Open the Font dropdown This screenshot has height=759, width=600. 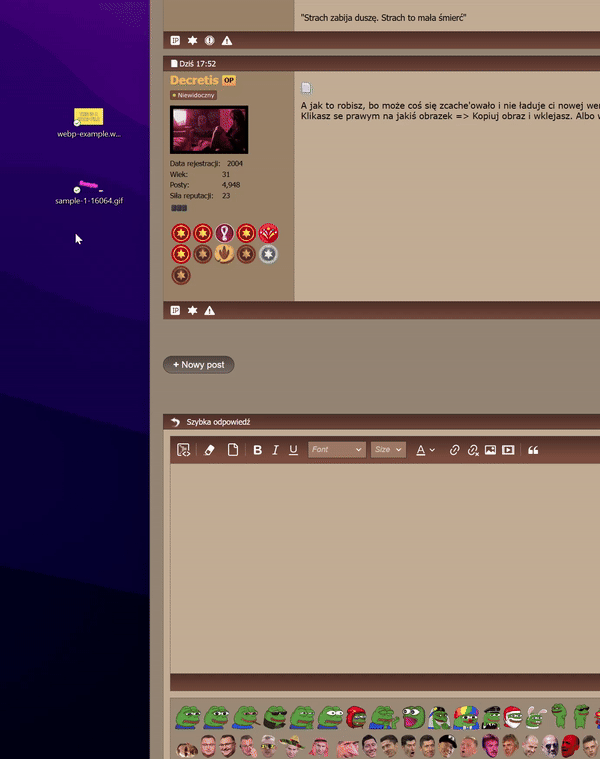(336, 450)
